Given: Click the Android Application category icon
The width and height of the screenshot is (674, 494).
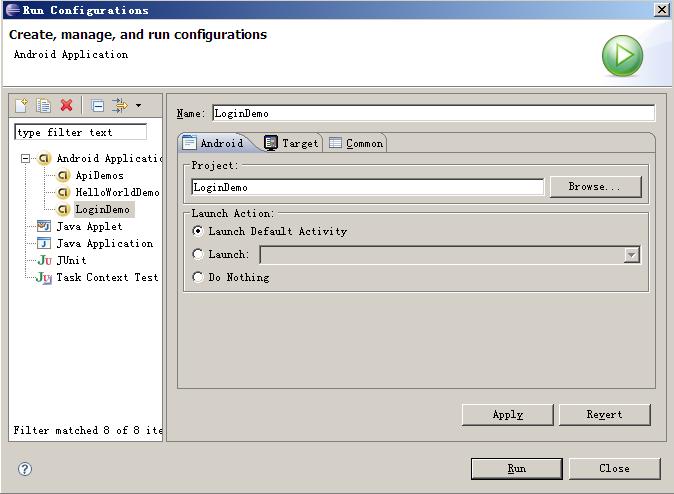Looking at the screenshot, I should (44, 159).
